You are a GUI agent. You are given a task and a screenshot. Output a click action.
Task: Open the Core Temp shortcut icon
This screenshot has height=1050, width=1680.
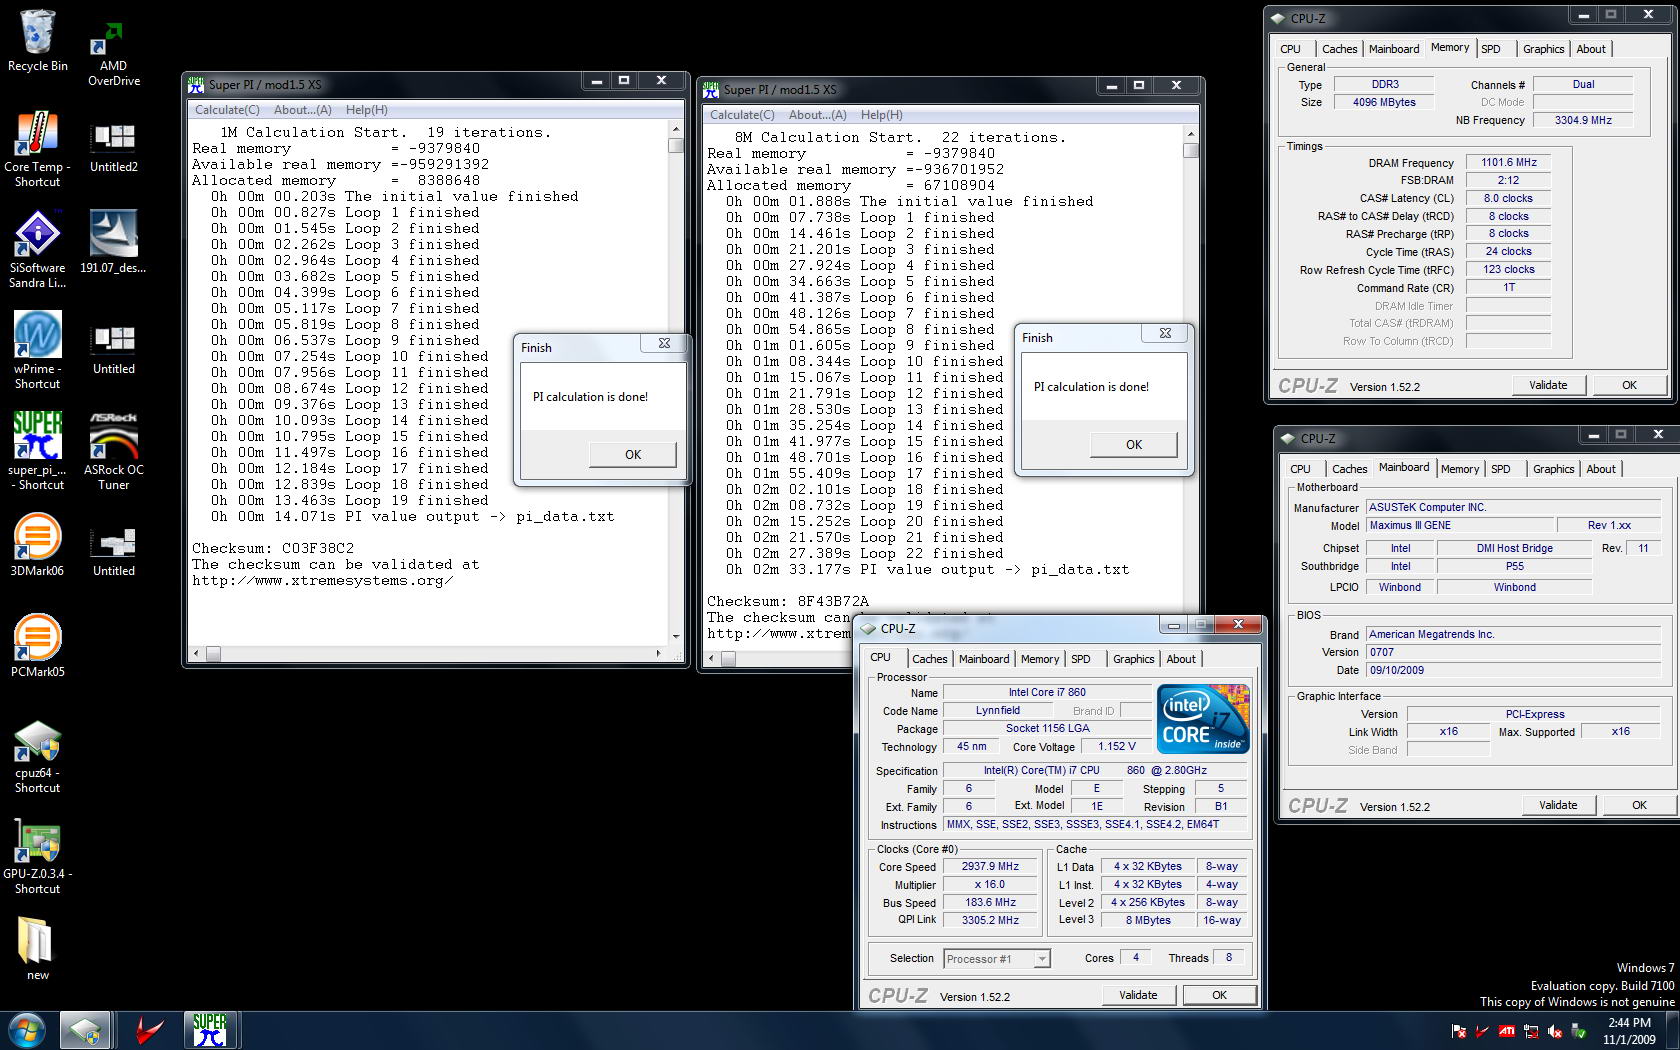pyautogui.click(x=38, y=148)
